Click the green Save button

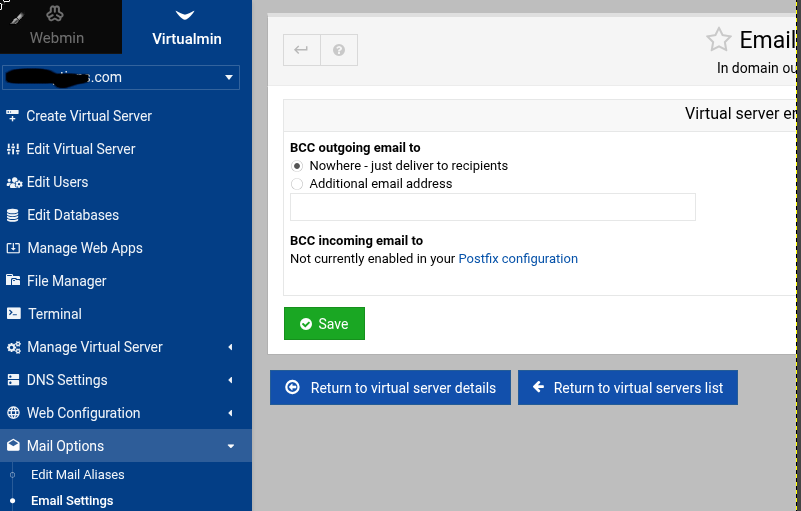[324, 323]
